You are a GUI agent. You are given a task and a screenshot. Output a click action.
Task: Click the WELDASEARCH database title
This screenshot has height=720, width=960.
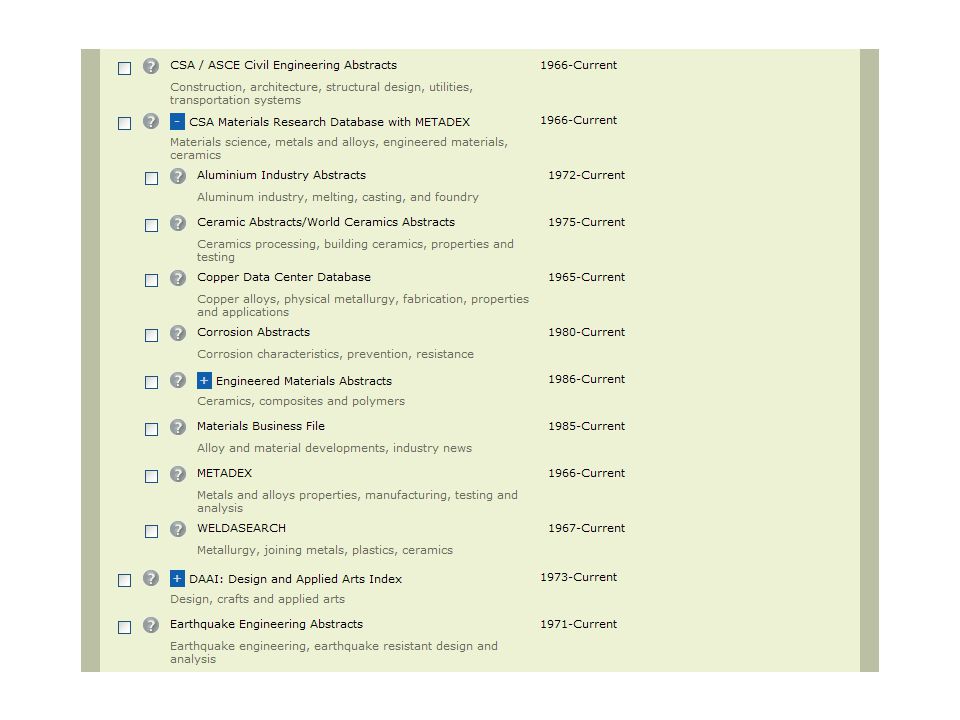tap(241, 528)
